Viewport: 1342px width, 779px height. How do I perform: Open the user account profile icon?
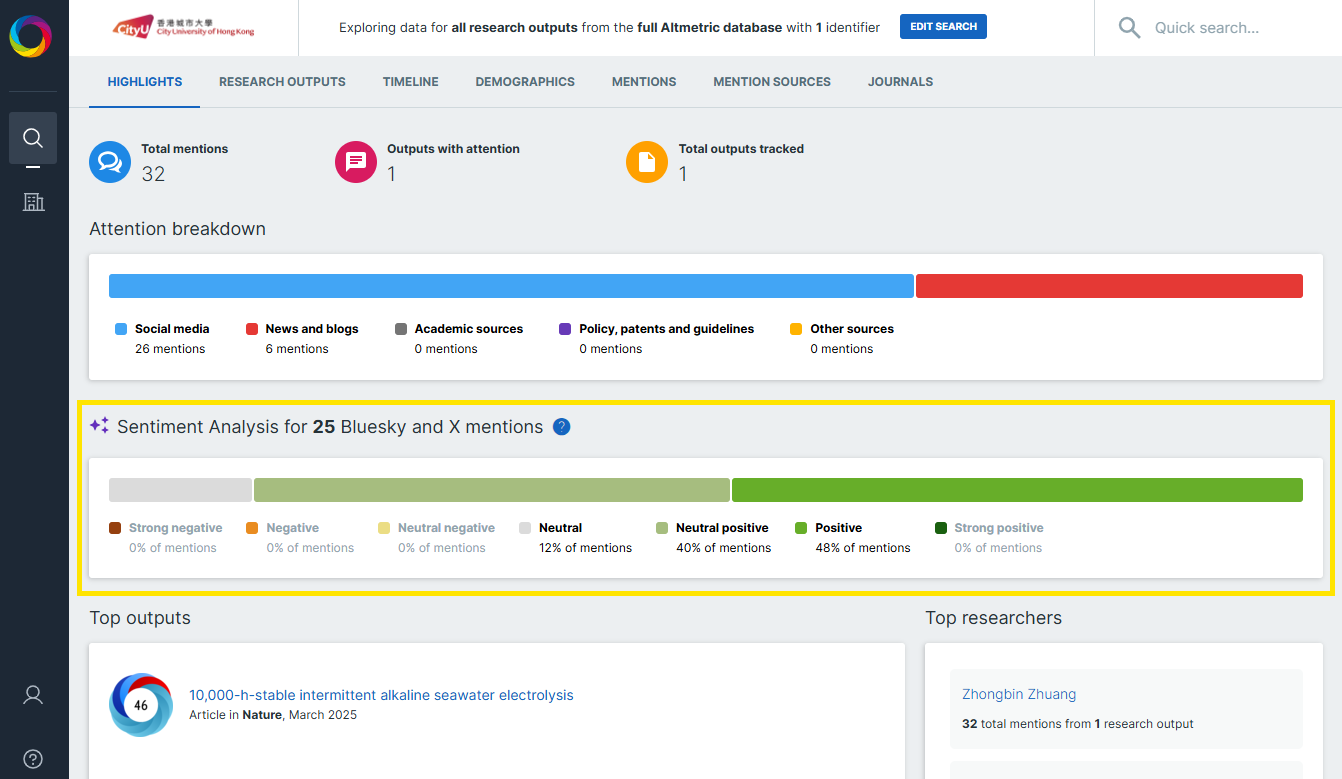pos(33,695)
